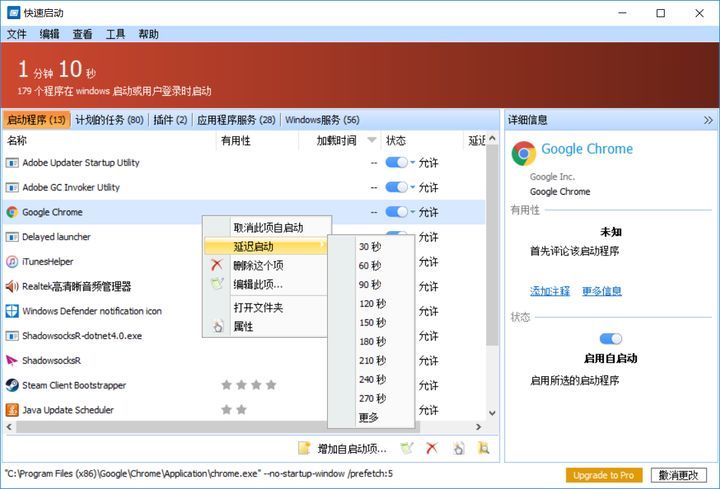Open the 更多信息 link
720x489 pixels.
602,291
